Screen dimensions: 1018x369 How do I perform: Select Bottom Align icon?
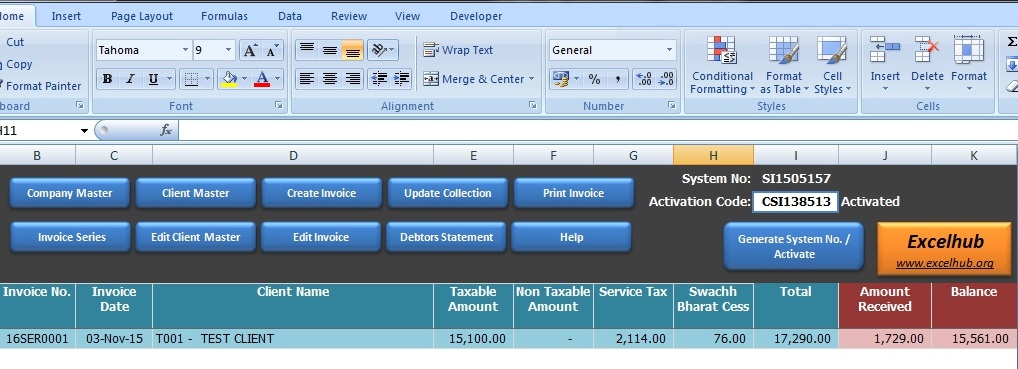tap(353, 50)
